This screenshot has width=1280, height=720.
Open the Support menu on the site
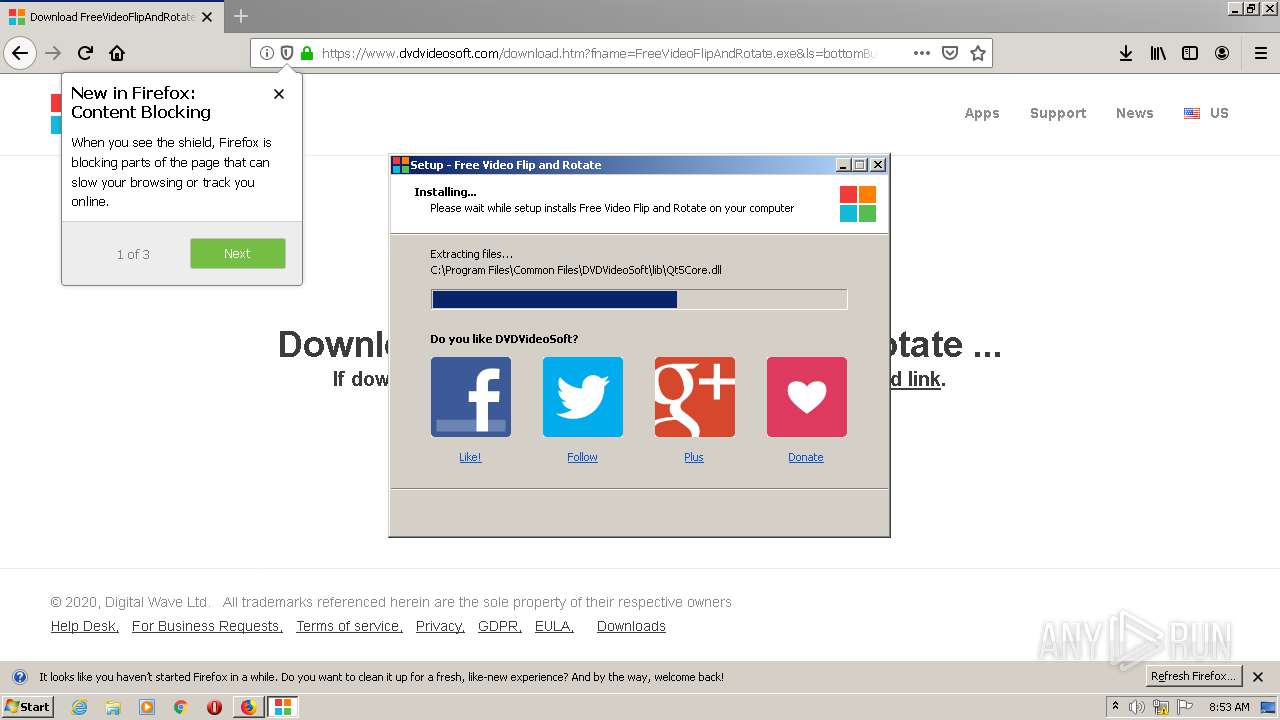tap(1058, 113)
